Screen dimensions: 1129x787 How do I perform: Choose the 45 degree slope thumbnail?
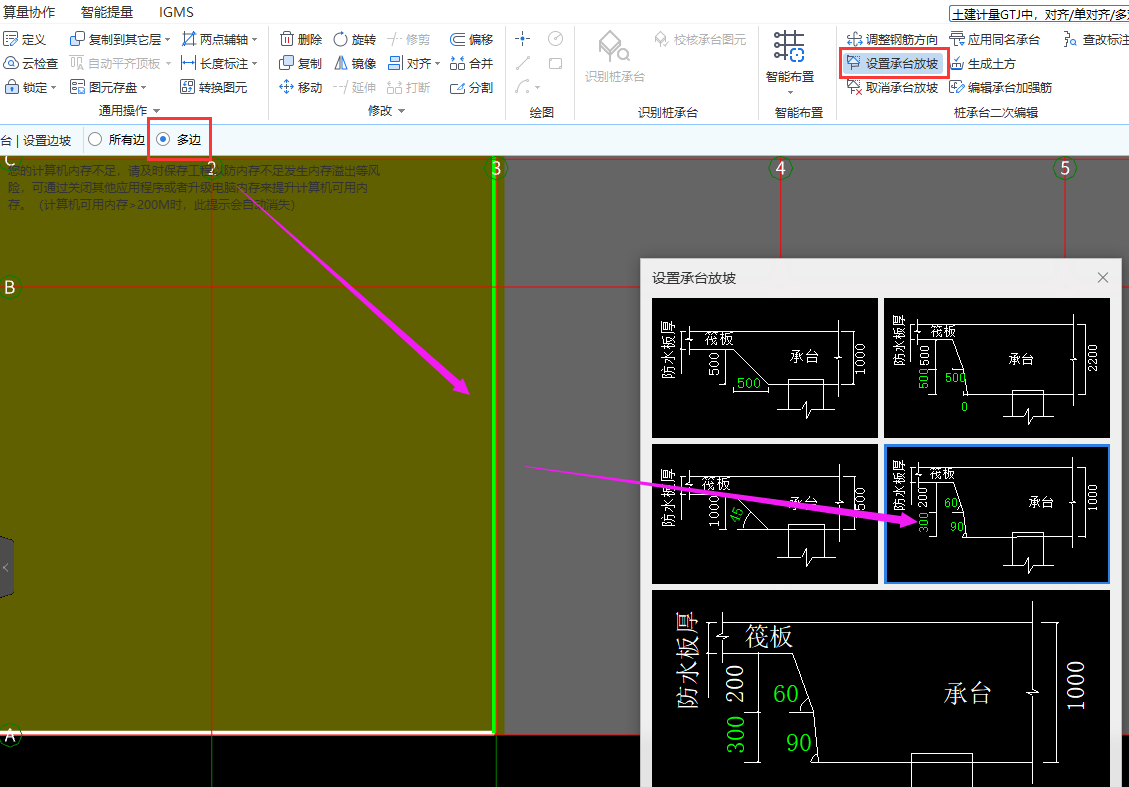765,514
